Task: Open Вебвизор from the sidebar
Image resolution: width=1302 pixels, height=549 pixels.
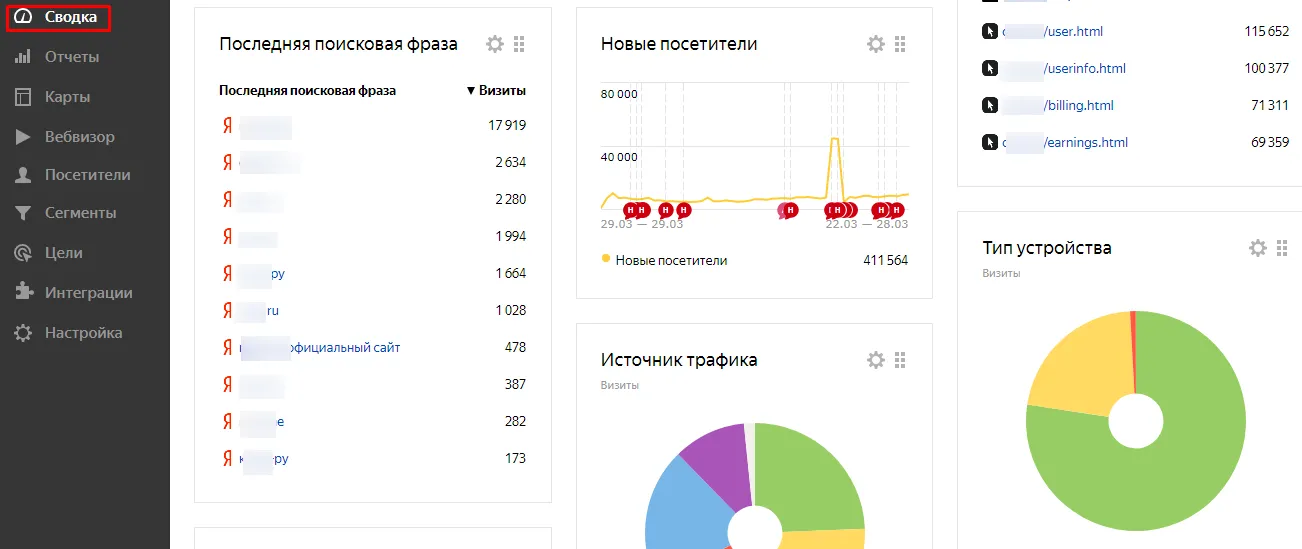Action: coord(79,137)
